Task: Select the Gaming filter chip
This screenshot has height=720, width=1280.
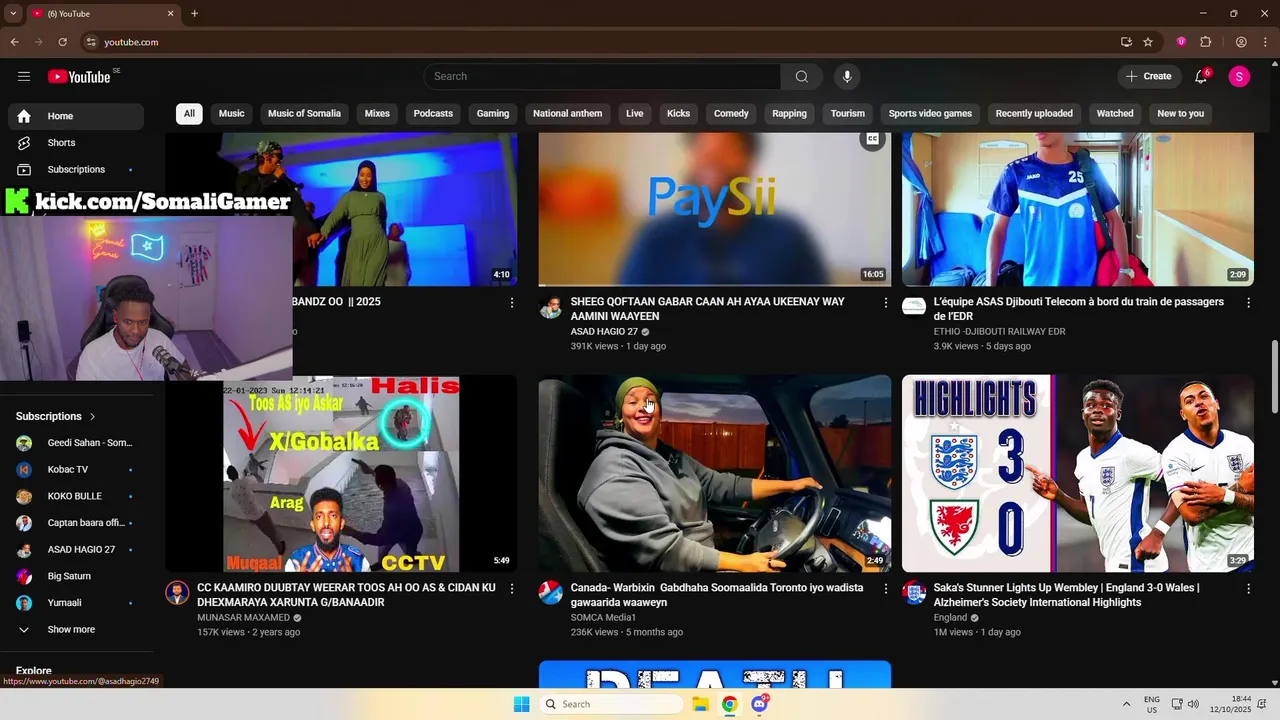Action: pos(493,114)
